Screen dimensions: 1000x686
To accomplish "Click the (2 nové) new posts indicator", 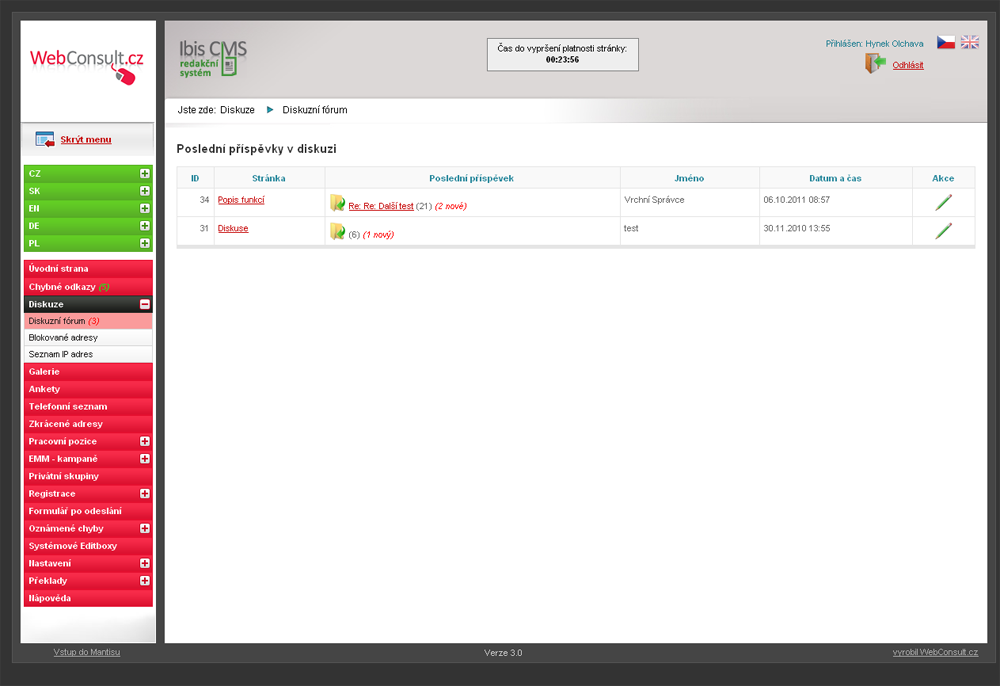I will coord(450,206).
